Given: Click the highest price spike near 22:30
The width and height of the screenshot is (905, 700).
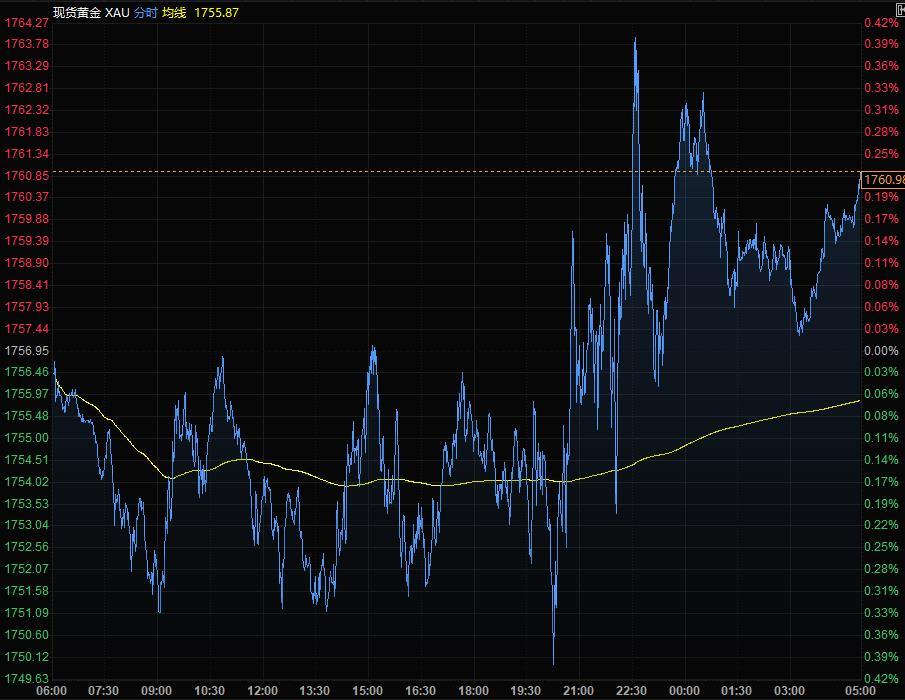Looking at the screenshot, I should pyautogui.click(x=635, y=40).
